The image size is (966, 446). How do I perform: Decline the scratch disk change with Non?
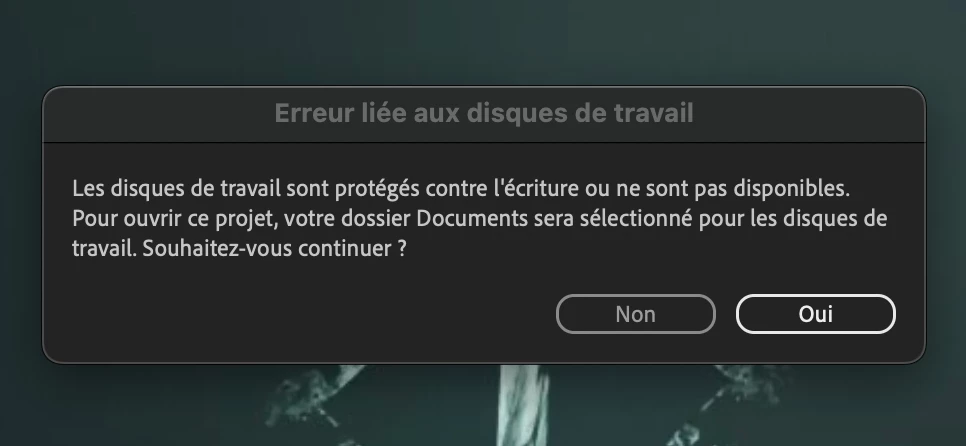pos(636,314)
